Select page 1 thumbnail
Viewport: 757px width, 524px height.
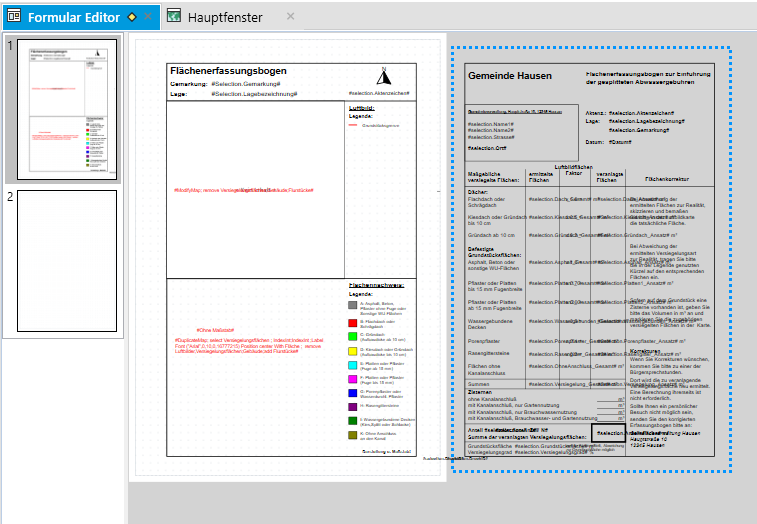pyautogui.click(x=67, y=110)
